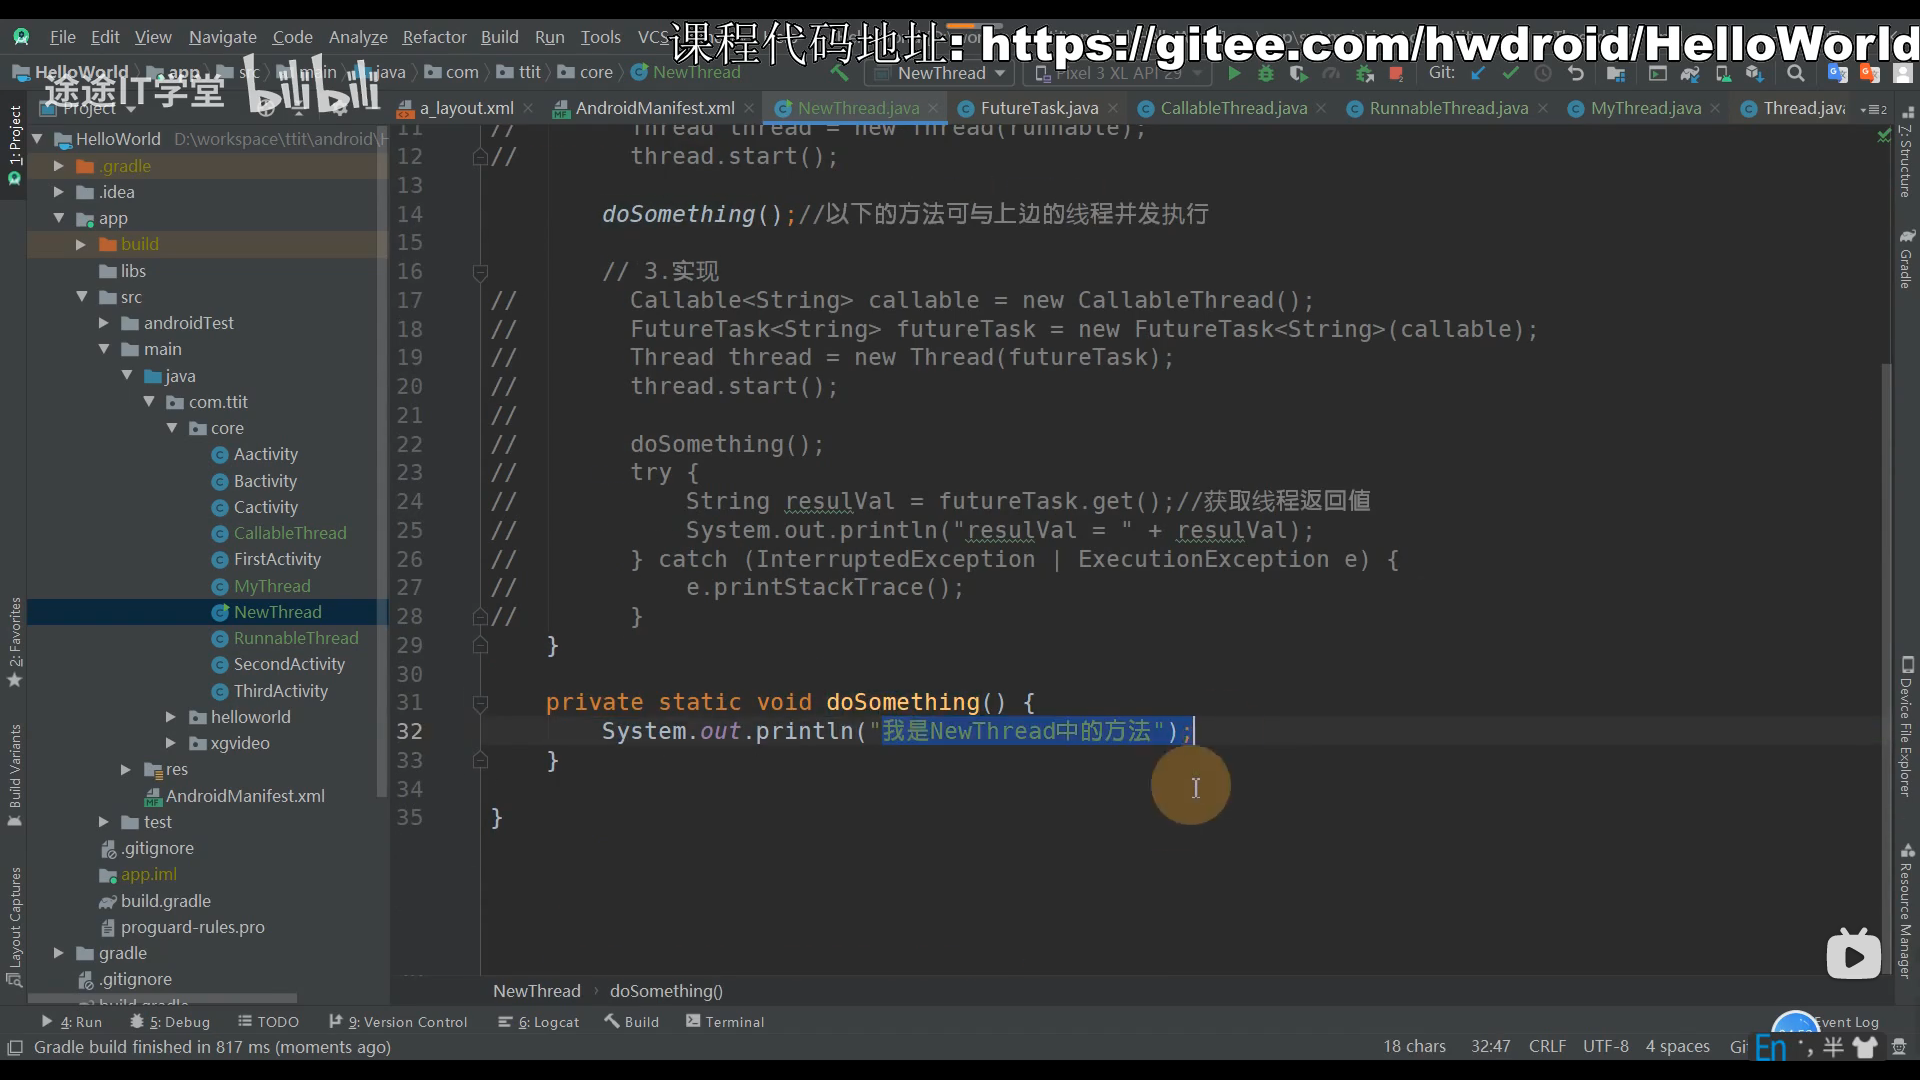
Task: Toggle the Layout Captures tool window
Action: pos(15,927)
